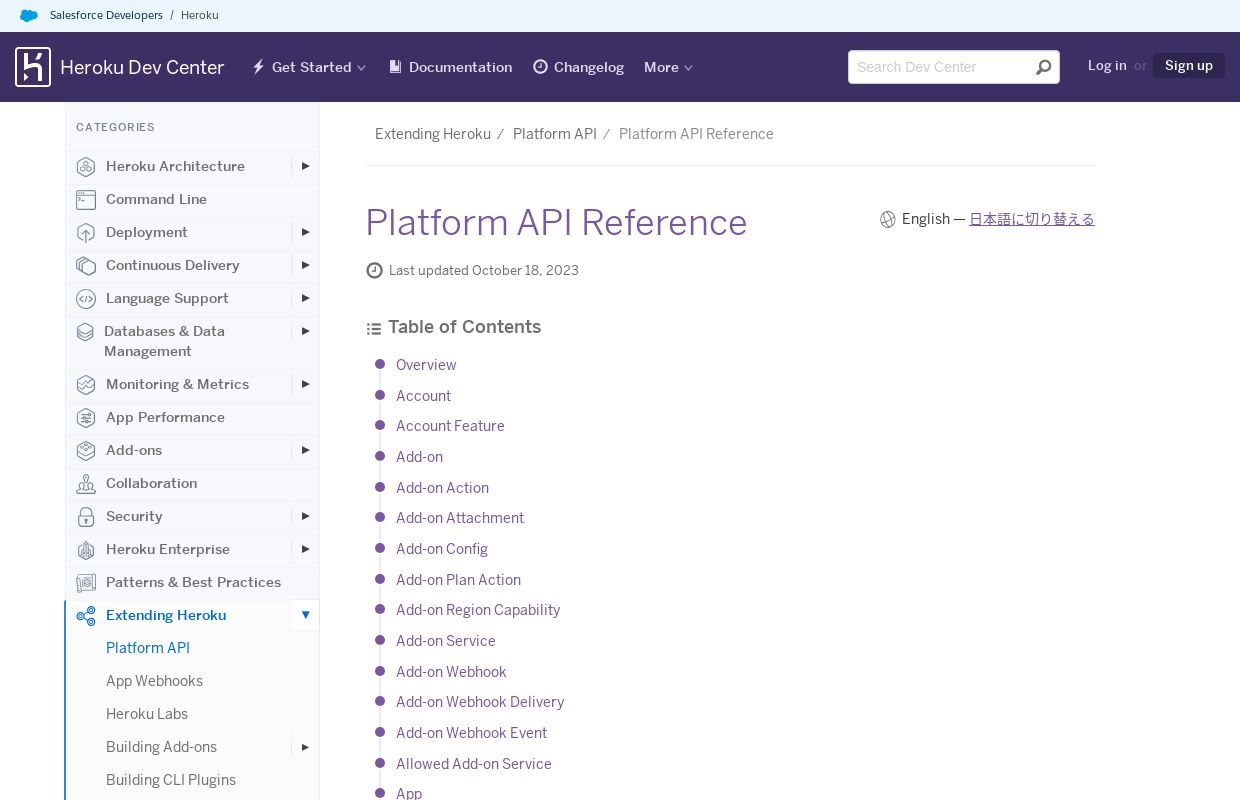
Task: Expand the Add-ons category arrow
Action: tap(305, 450)
